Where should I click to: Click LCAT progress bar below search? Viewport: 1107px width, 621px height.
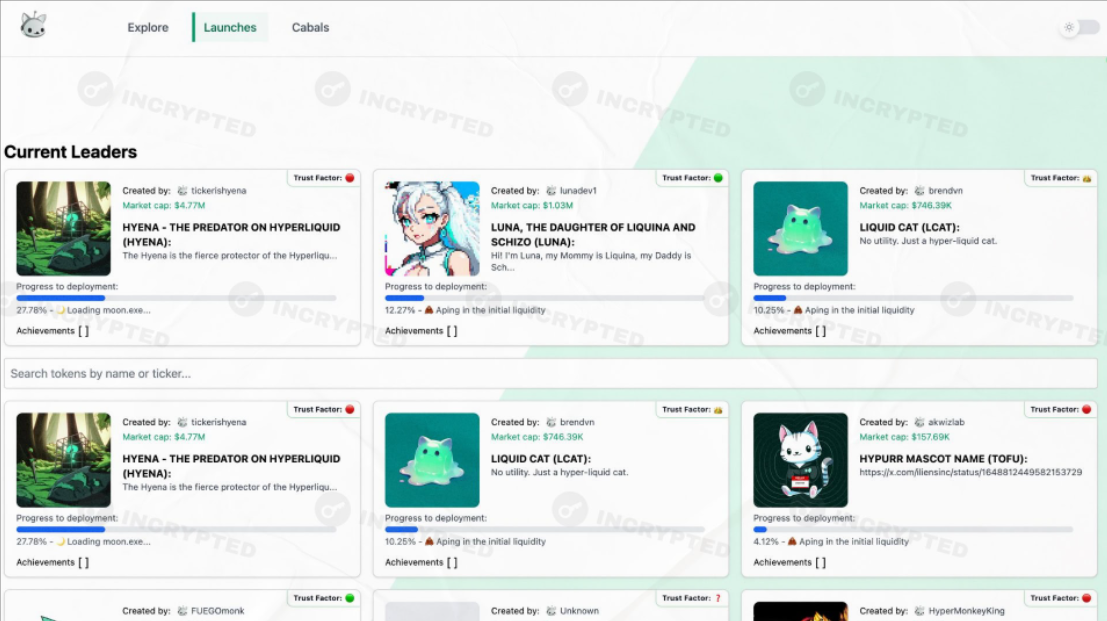coord(544,529)
